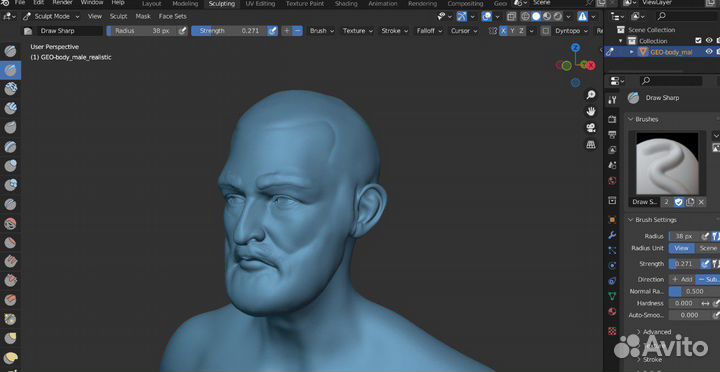Image resolution: width=720 pixels, height=372 pixels.
Task: Open the File menu
Action: [20, 3]
